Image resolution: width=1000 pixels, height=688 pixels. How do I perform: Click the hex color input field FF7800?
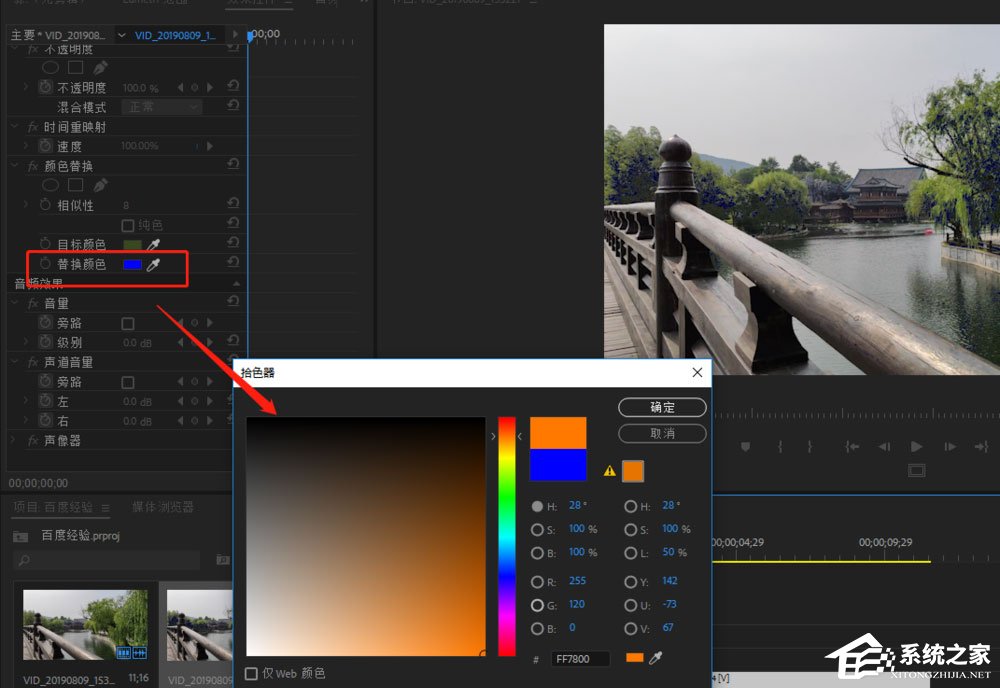click(580, 659)
